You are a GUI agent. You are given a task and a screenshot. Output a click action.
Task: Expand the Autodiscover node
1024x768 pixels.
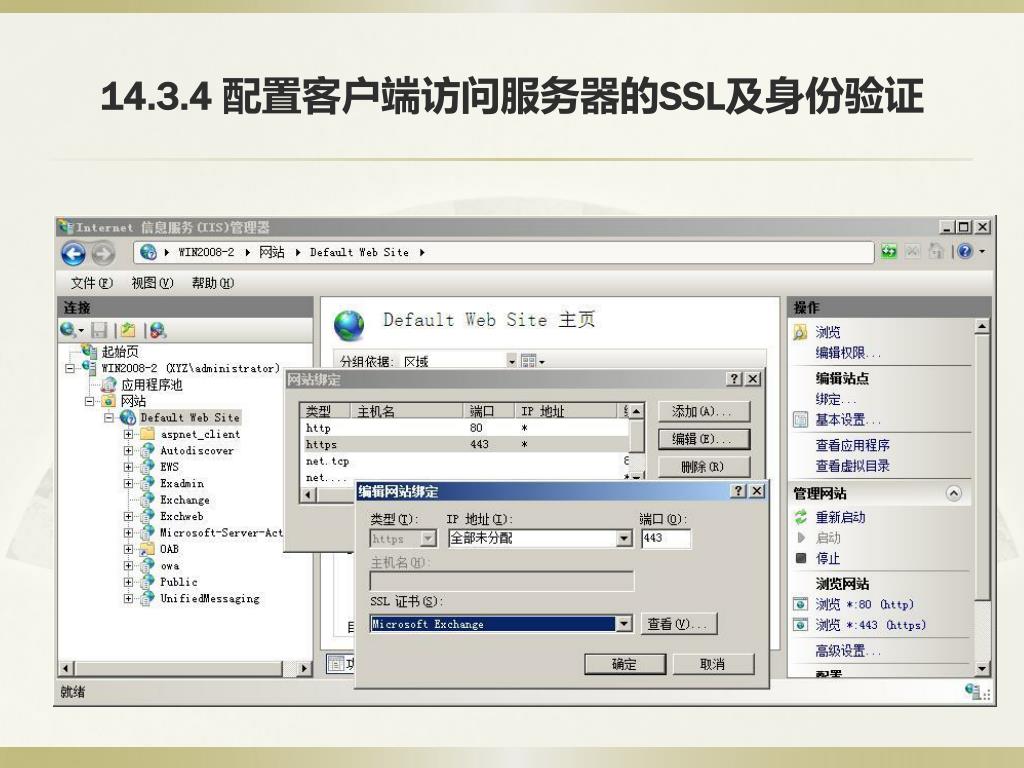[129, 451]
